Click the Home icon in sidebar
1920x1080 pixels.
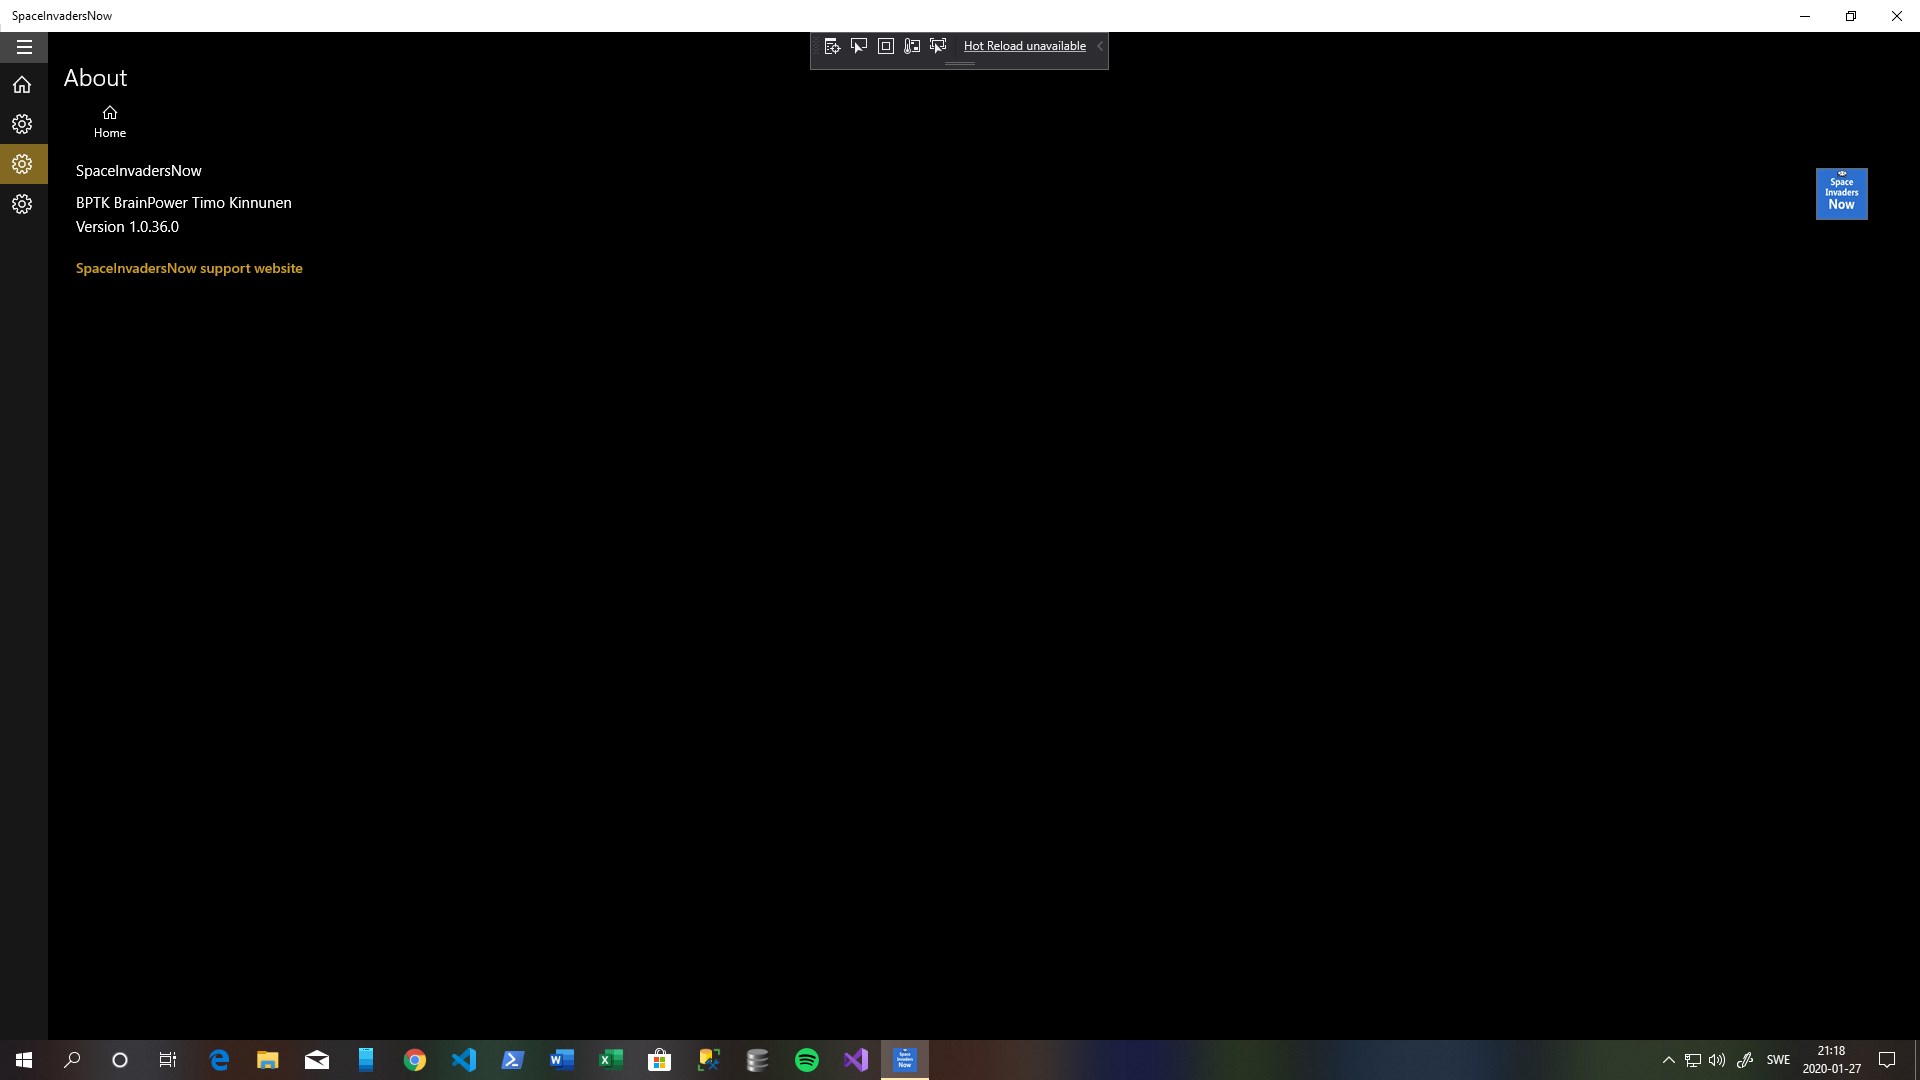coord(22,85)
